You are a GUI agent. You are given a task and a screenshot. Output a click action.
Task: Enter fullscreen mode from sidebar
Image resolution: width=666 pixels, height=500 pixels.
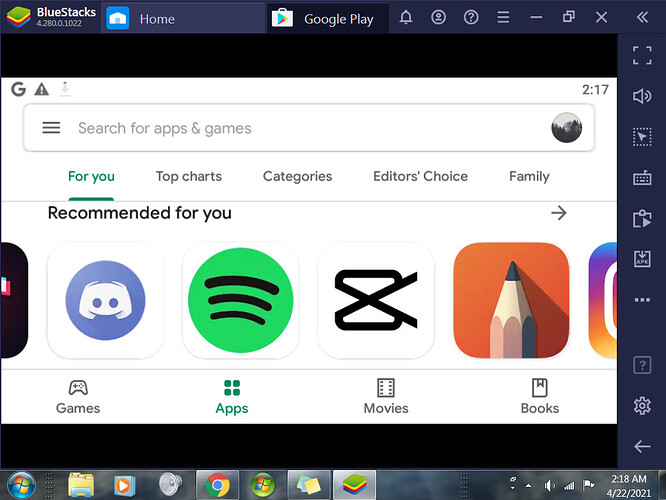point(642,55)
